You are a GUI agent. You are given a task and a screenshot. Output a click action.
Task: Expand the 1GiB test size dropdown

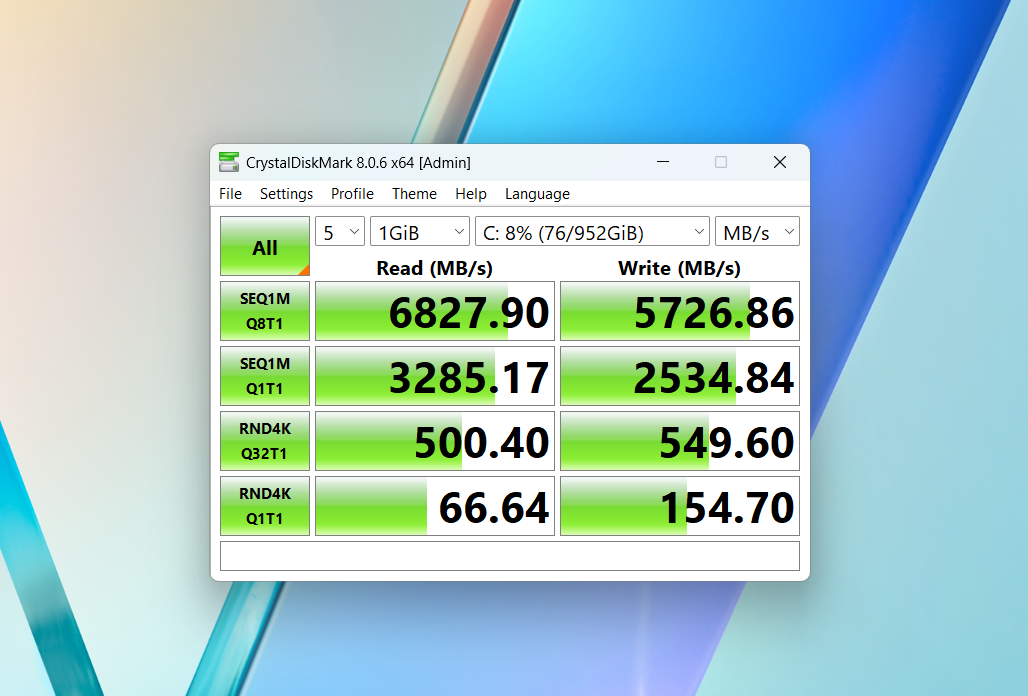click(420, 231)
